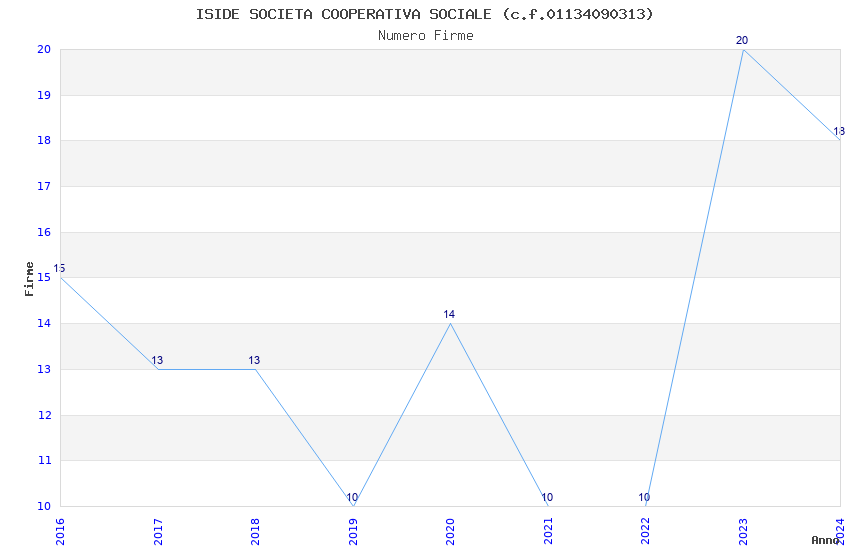Click the y-axis tick label 18
This screenshot has height=550, width=850.
click(x=44, y=140)
